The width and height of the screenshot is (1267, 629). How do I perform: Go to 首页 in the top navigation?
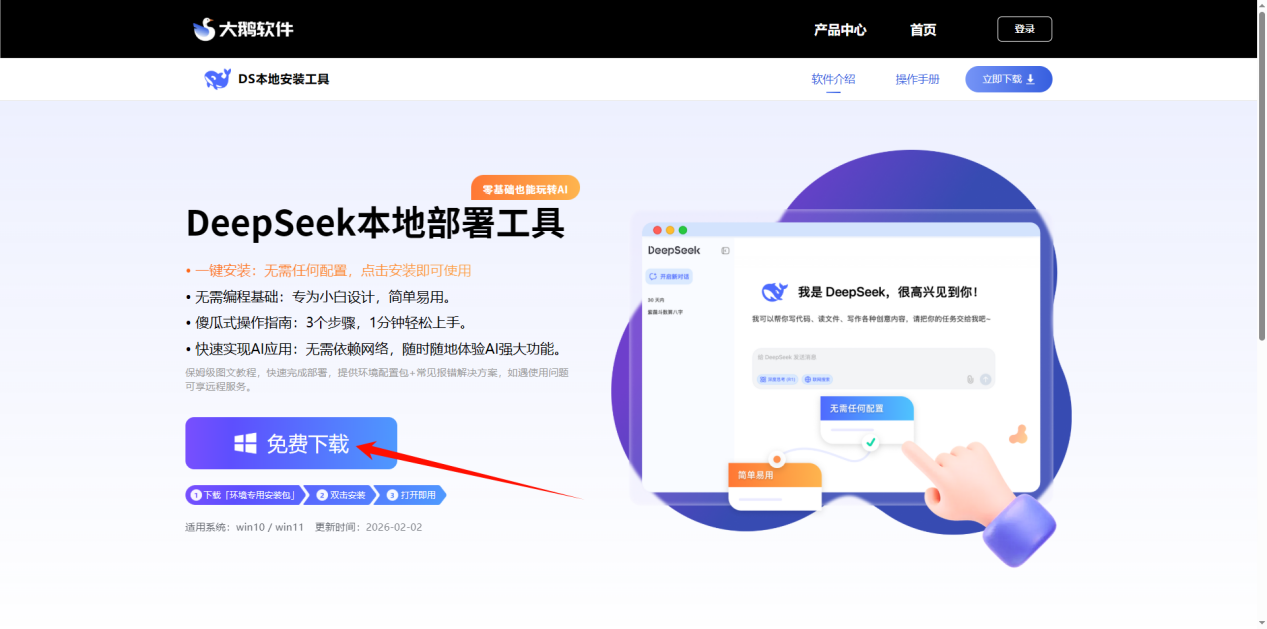click(922, 29)
